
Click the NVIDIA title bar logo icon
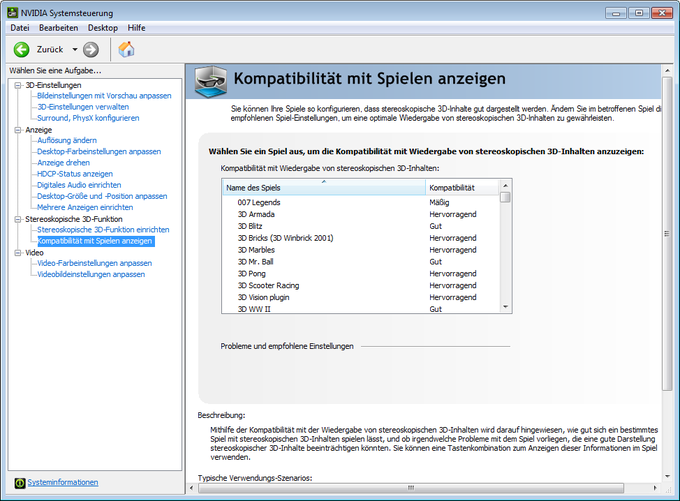tap(13, 13)
